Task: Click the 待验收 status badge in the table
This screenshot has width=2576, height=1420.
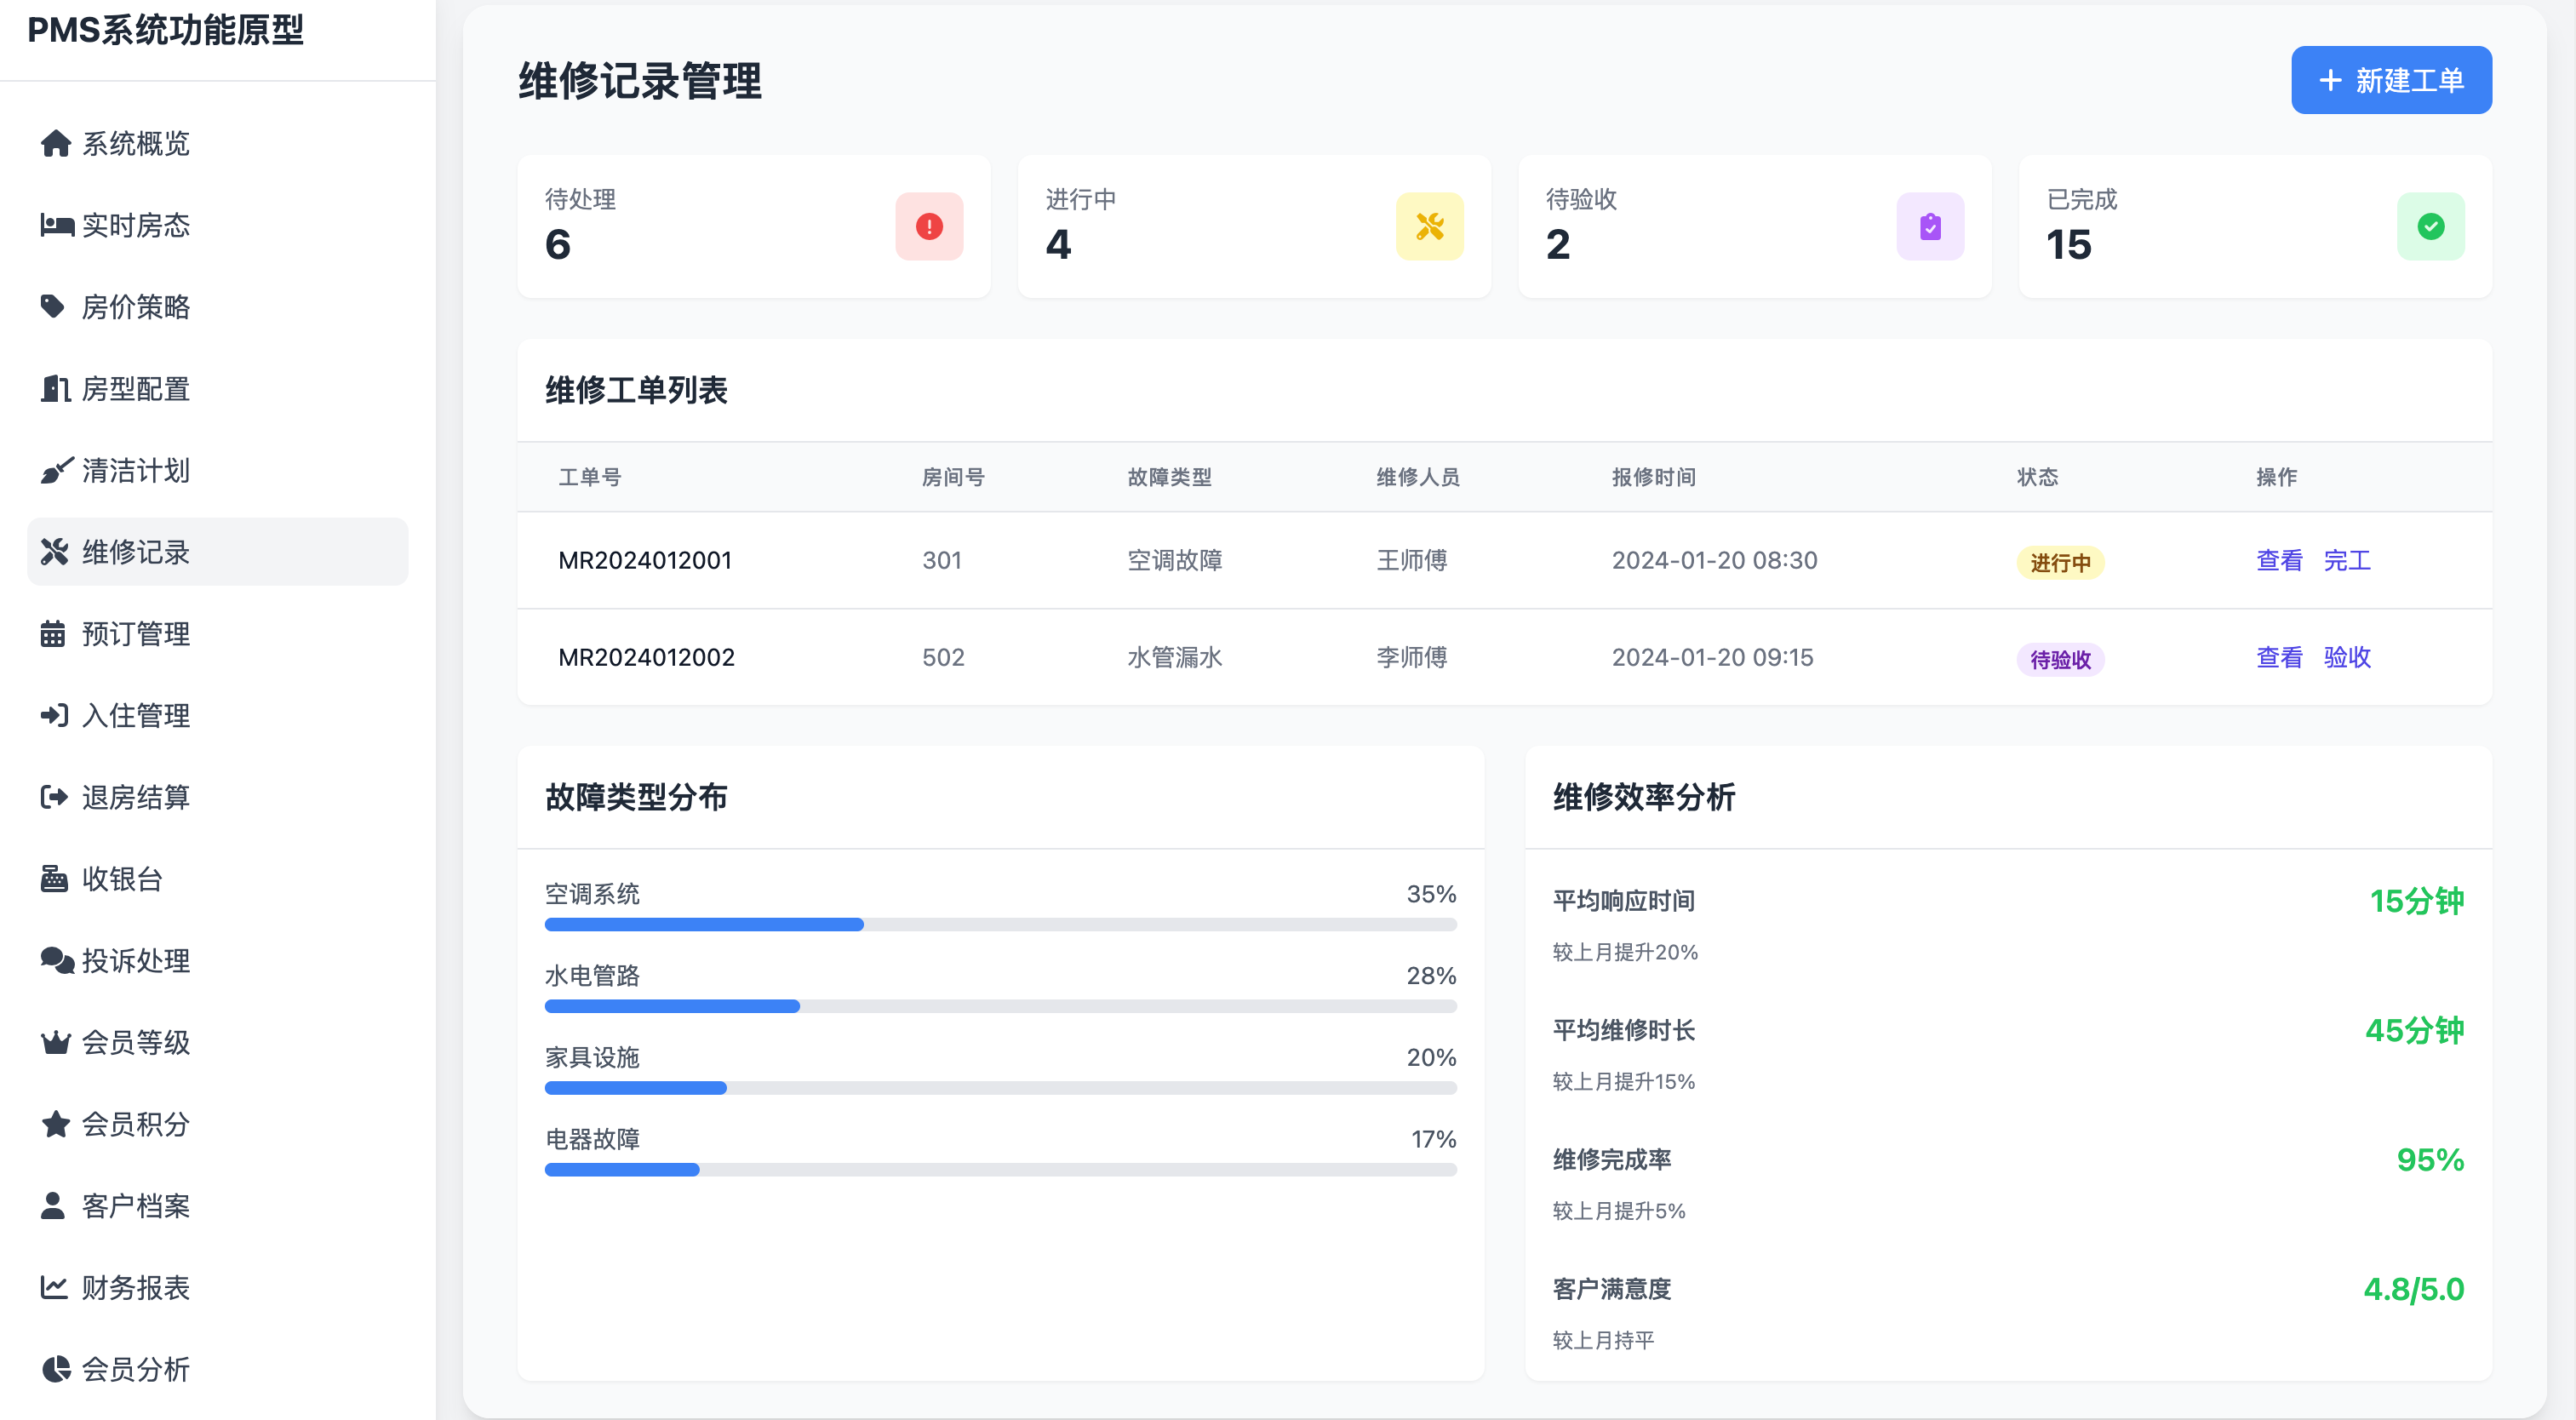Action: tap(2060, 660)
